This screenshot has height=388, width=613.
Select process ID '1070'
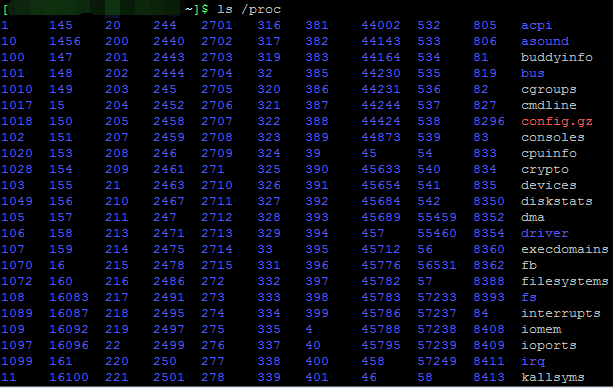pos(17,266)
